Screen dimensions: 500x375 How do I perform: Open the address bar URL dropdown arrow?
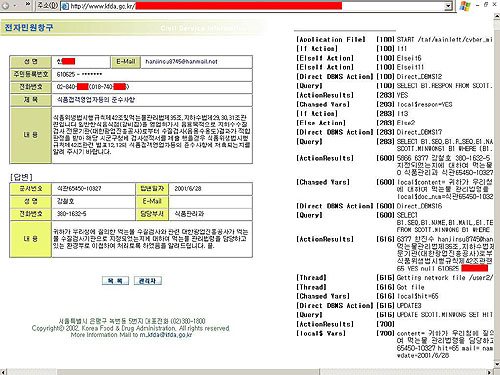click(x=448, y=6)
